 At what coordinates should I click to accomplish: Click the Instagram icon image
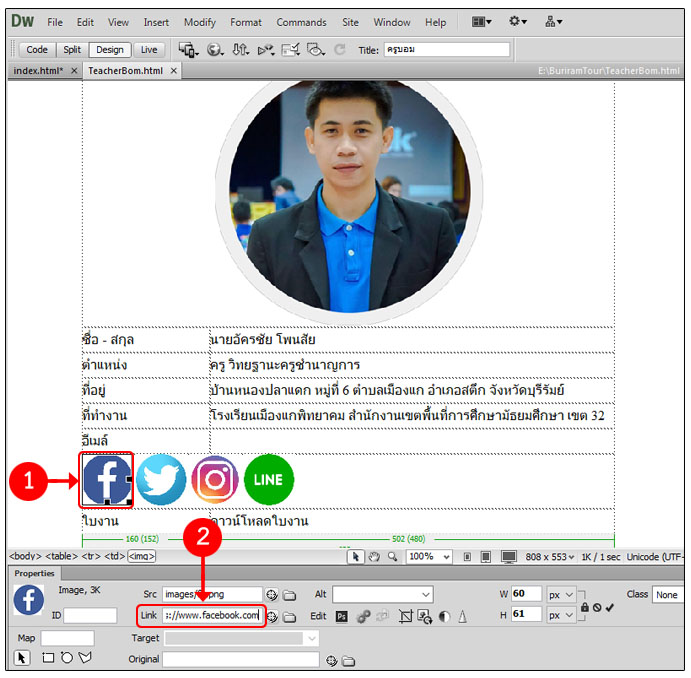215,479
